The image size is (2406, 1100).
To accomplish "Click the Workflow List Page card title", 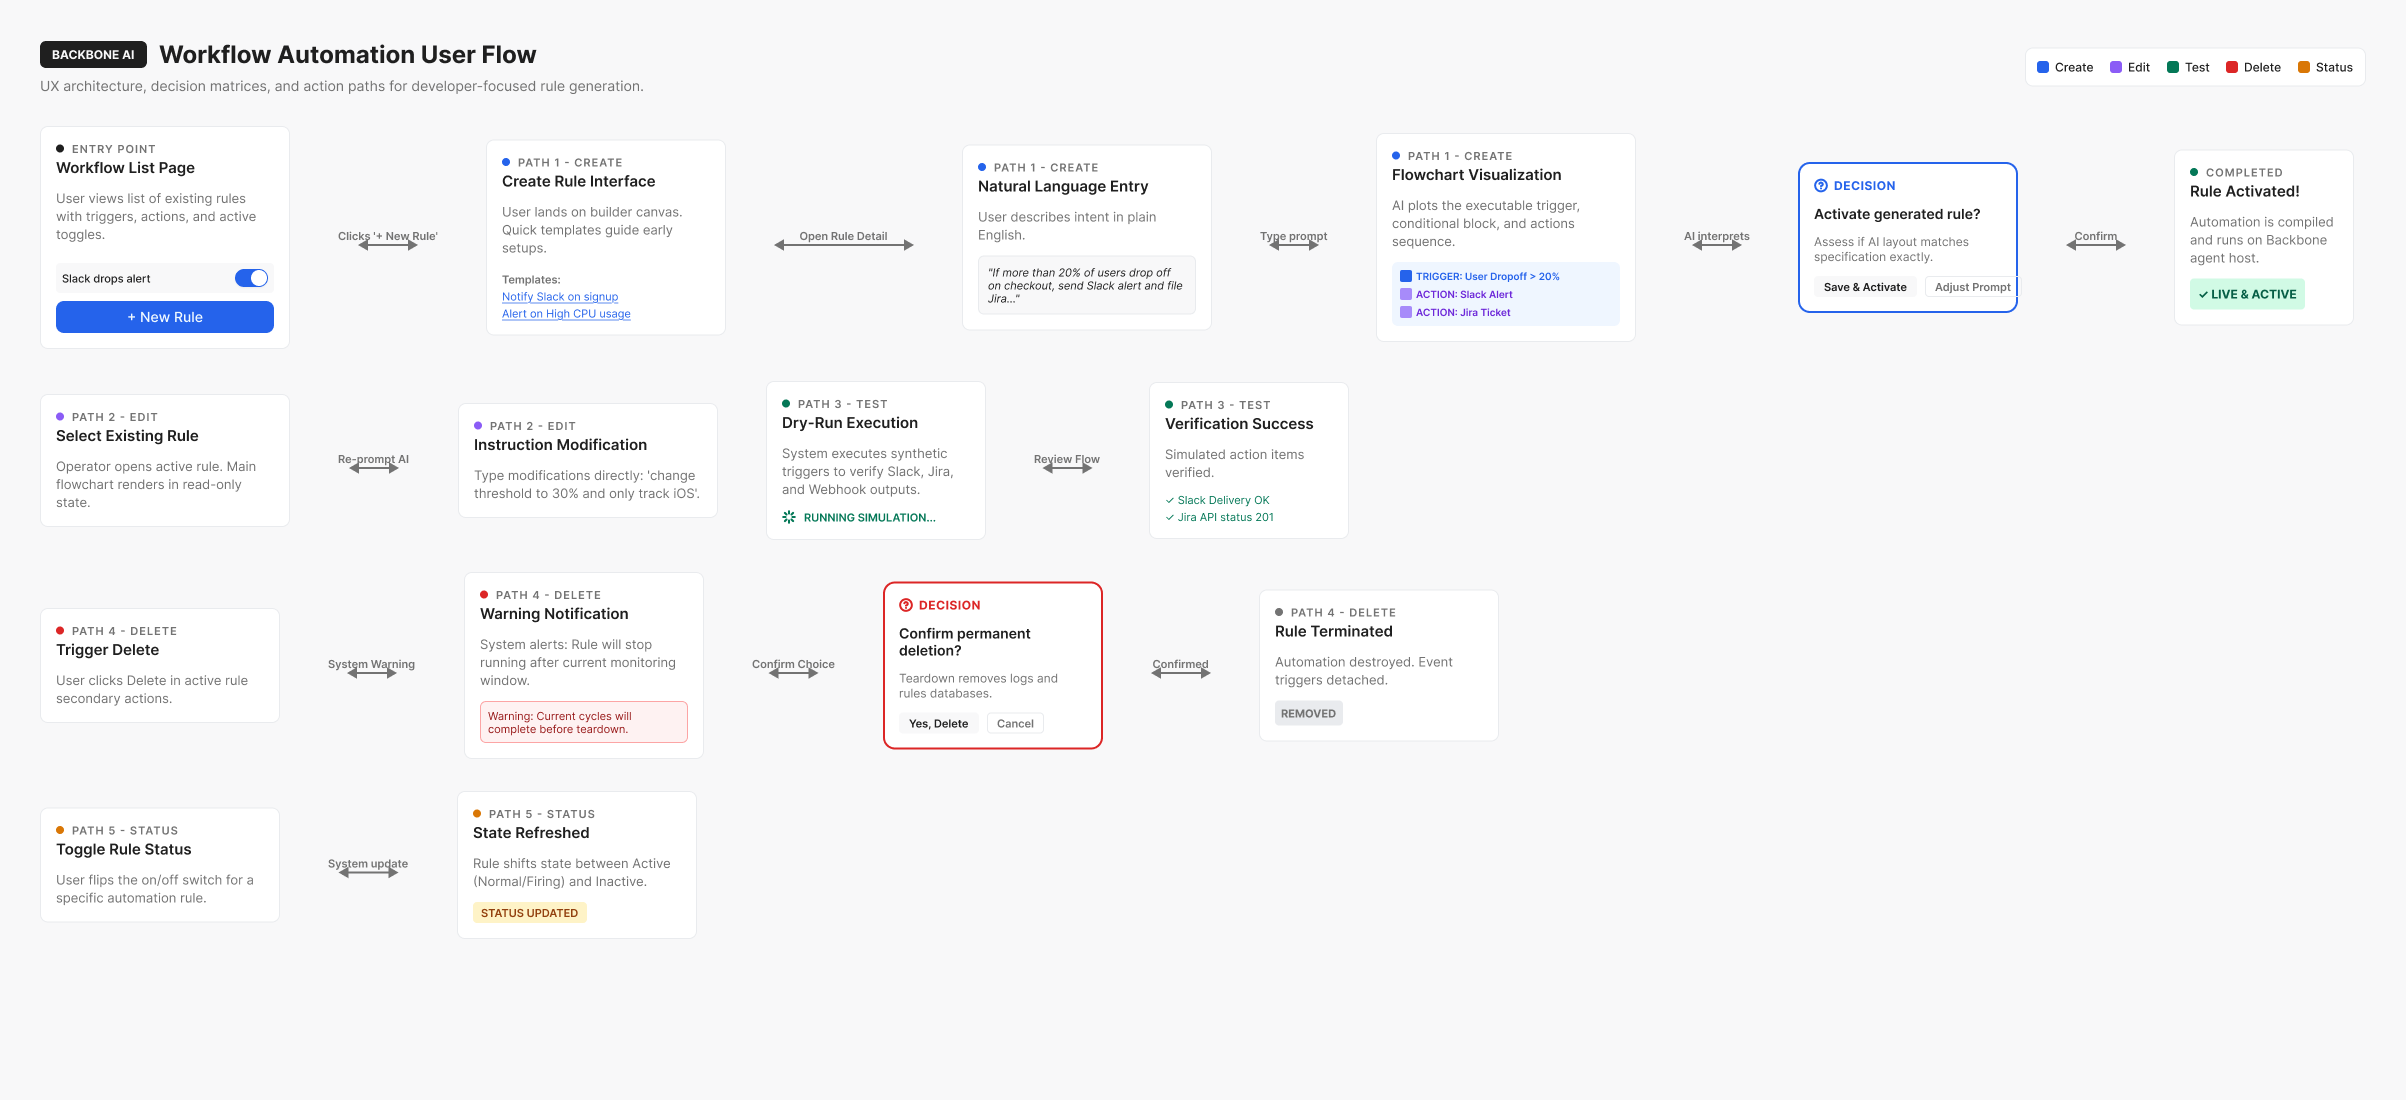I will tap(125, 168).
